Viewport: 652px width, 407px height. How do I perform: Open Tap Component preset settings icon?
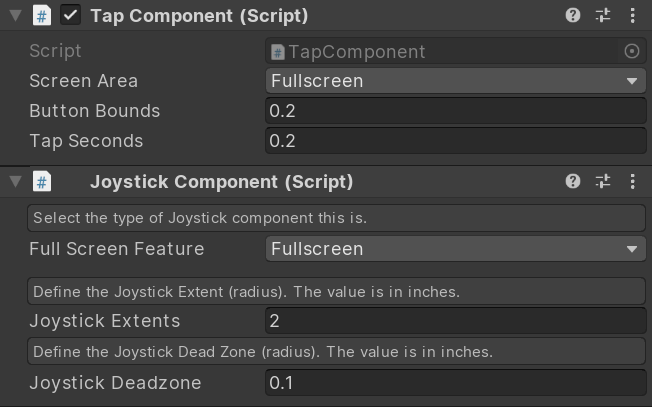pos(603,15)
